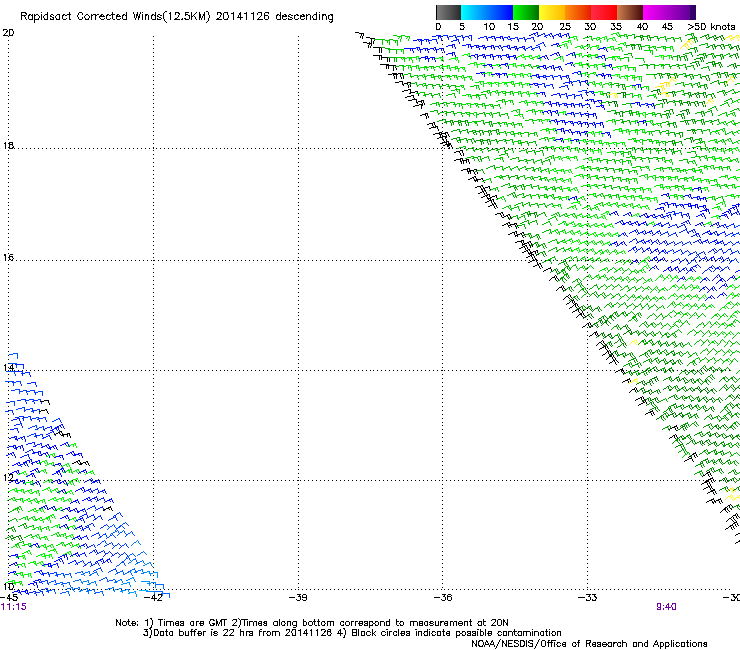The width and height of the screenshot is (740, 650).
Task: Click the title text 'Rapidscat Corrected Winds(12.5KM)'
Action: tap(115, 17)
